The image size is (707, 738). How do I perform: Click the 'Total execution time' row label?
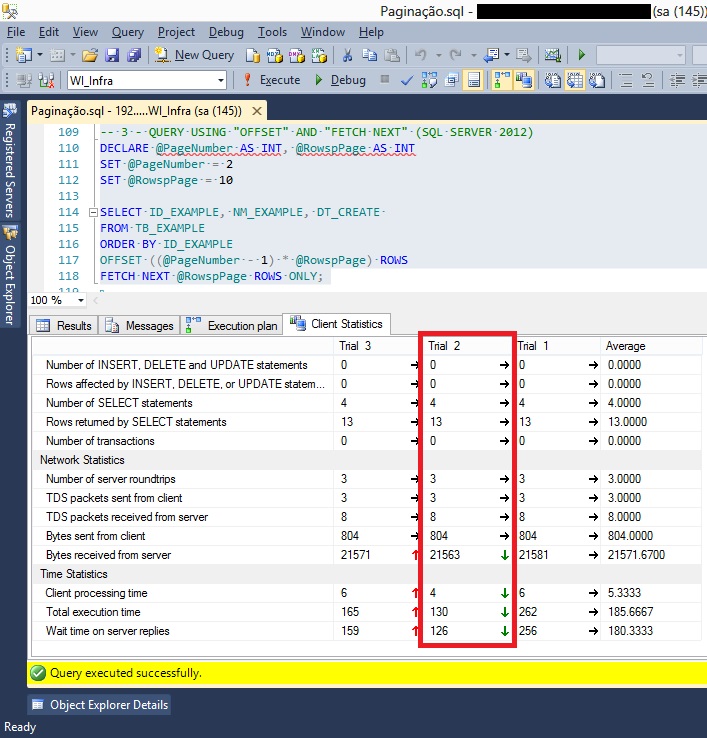click(x=93, y=612)
